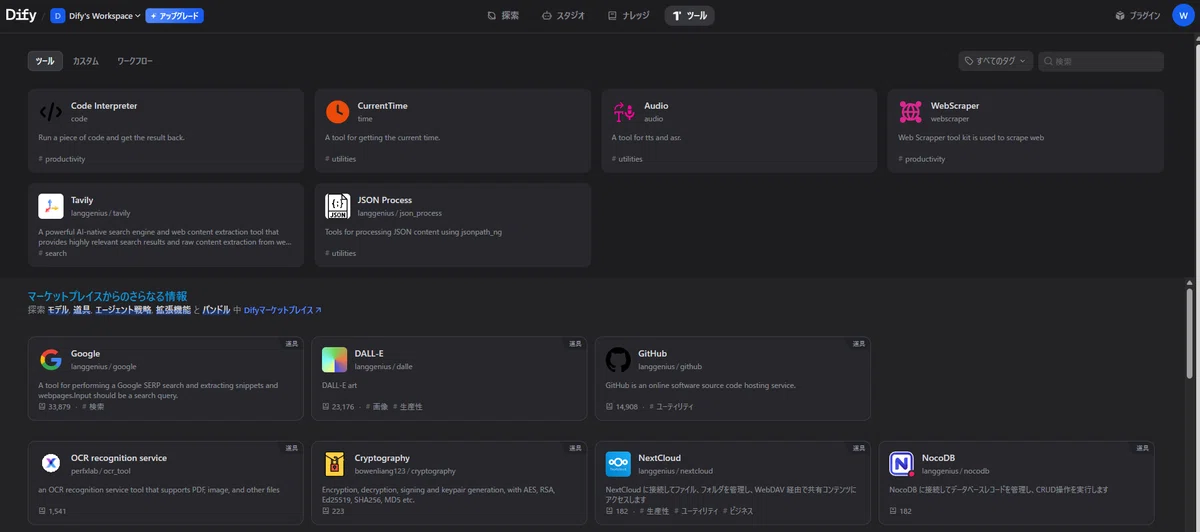Expand the Dify's Workspace switcher
1200x532 pixels.
(x=105, y=16)
